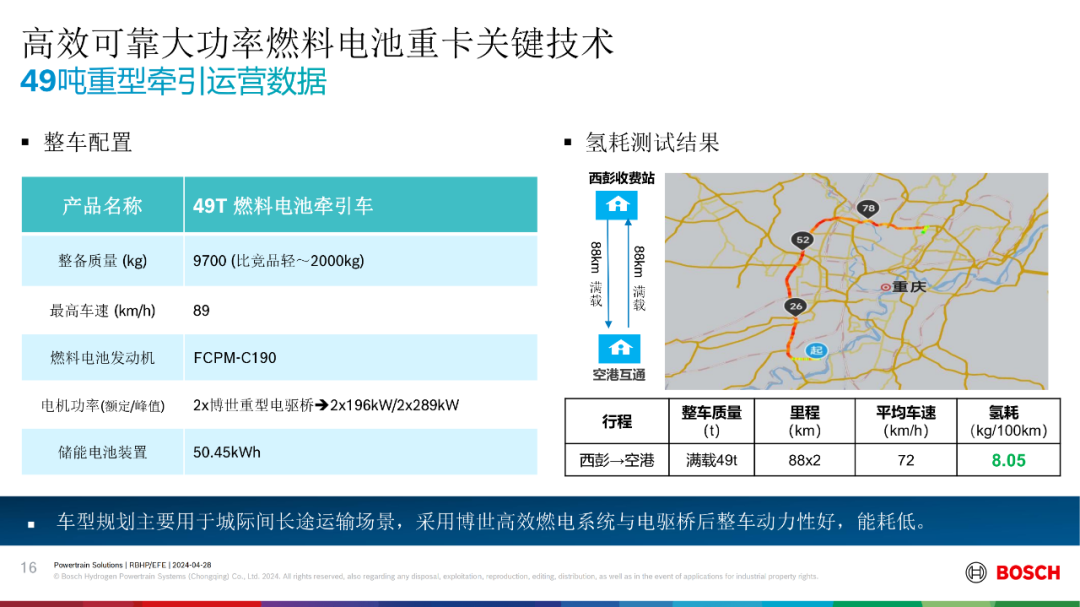Click the 重庆 city label on map
The image size is (1080, 607).
908,287
